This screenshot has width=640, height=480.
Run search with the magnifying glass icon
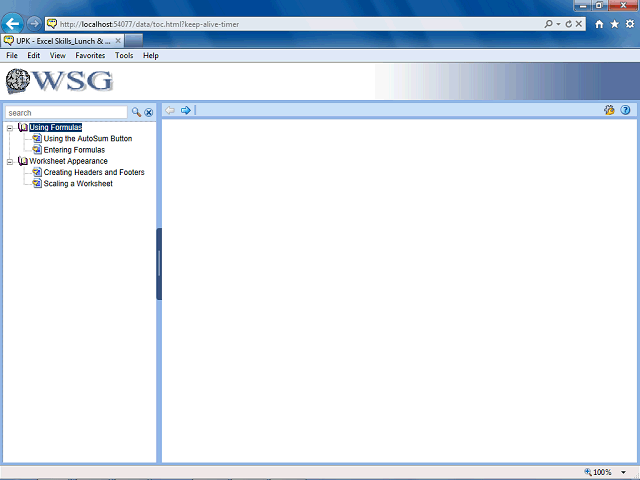tap(136, 112)
